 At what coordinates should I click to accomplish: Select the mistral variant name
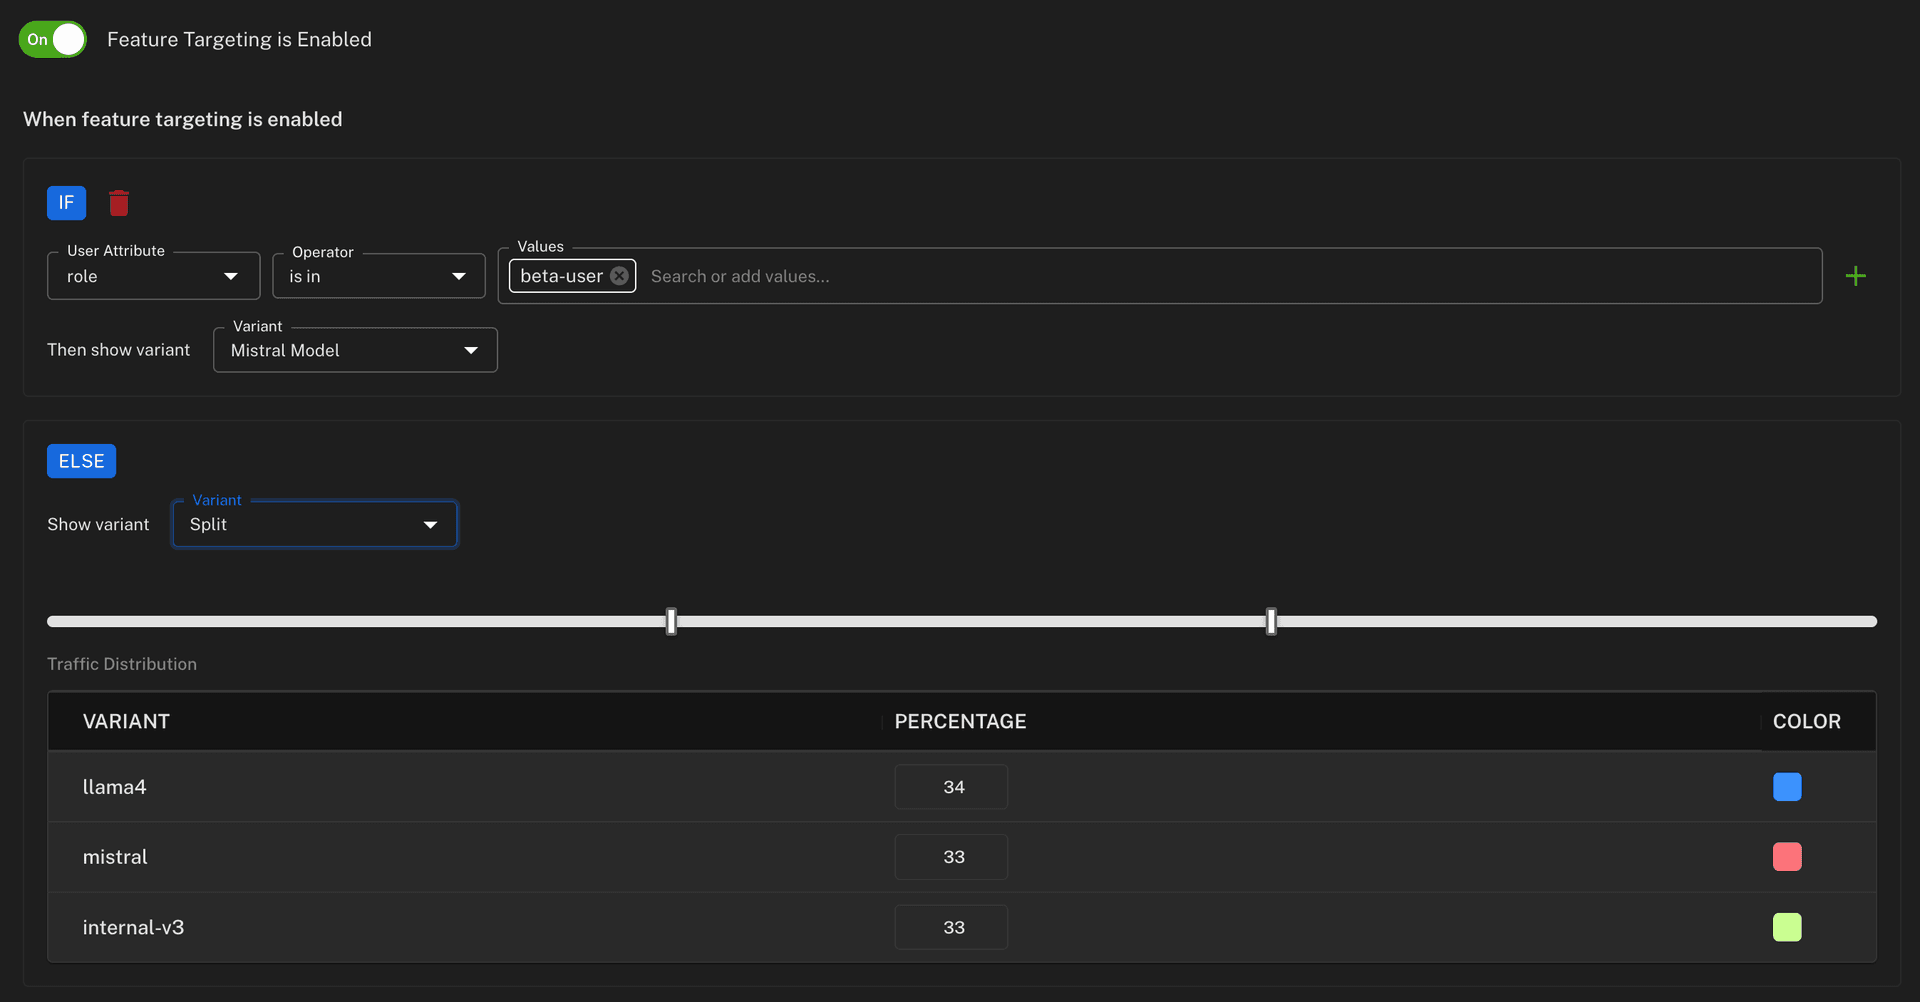click(x=115, y=857)
